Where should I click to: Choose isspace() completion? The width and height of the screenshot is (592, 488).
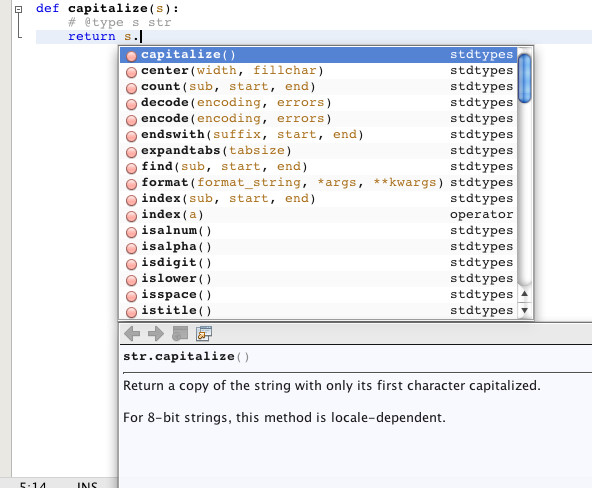pyautogui.click(x=318, y=295)
